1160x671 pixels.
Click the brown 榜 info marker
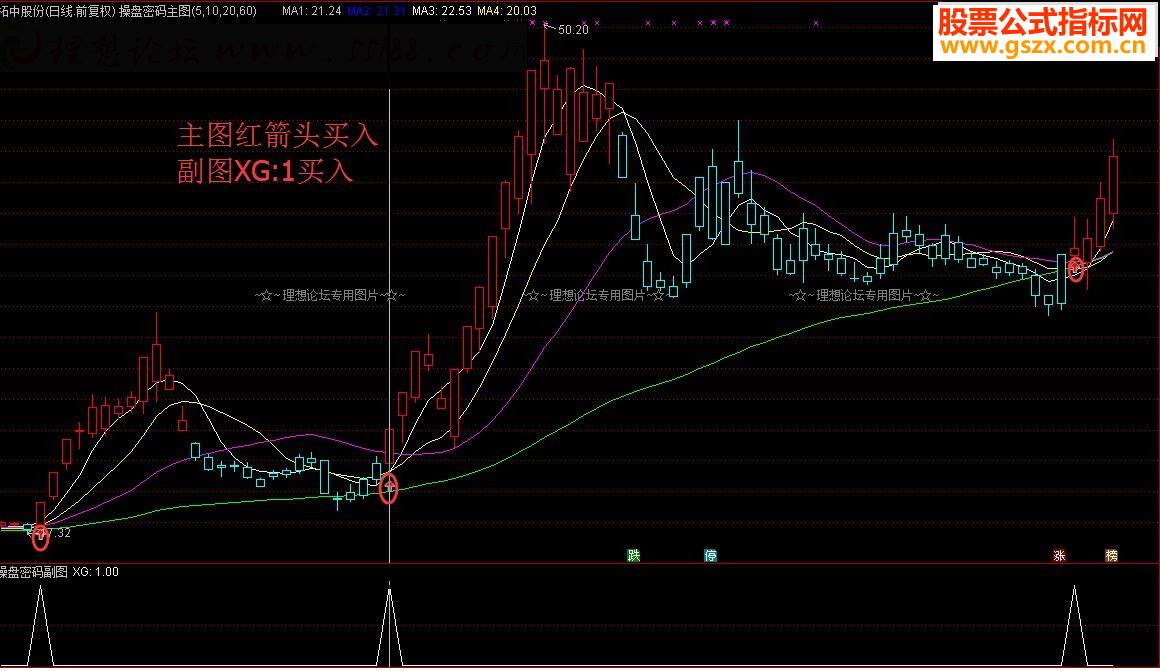pos(1111,555)
